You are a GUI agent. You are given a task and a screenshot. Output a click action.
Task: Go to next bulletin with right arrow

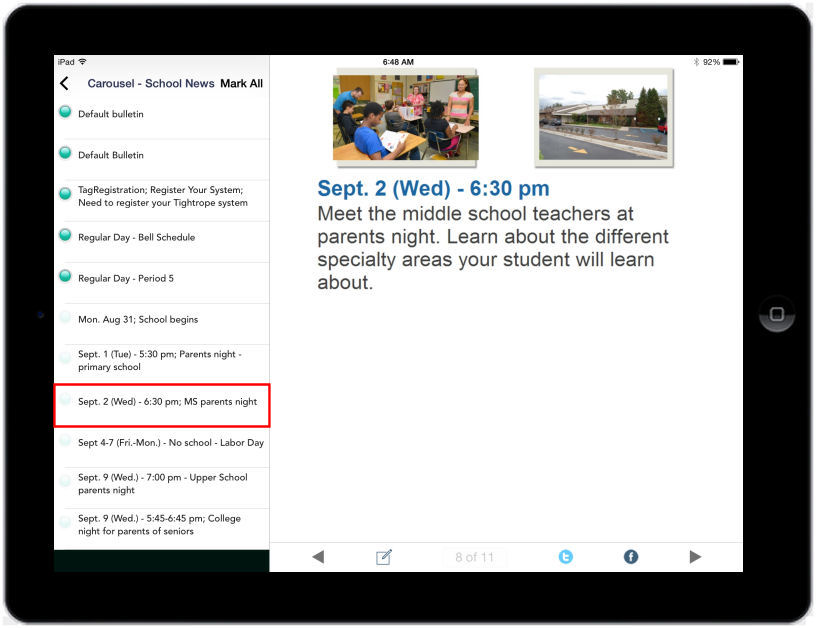(x=695, y=557)
